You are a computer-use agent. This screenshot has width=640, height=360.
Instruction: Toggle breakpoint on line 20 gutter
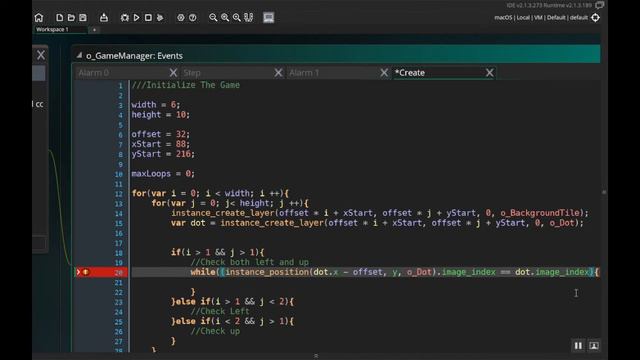coord(86,272)
